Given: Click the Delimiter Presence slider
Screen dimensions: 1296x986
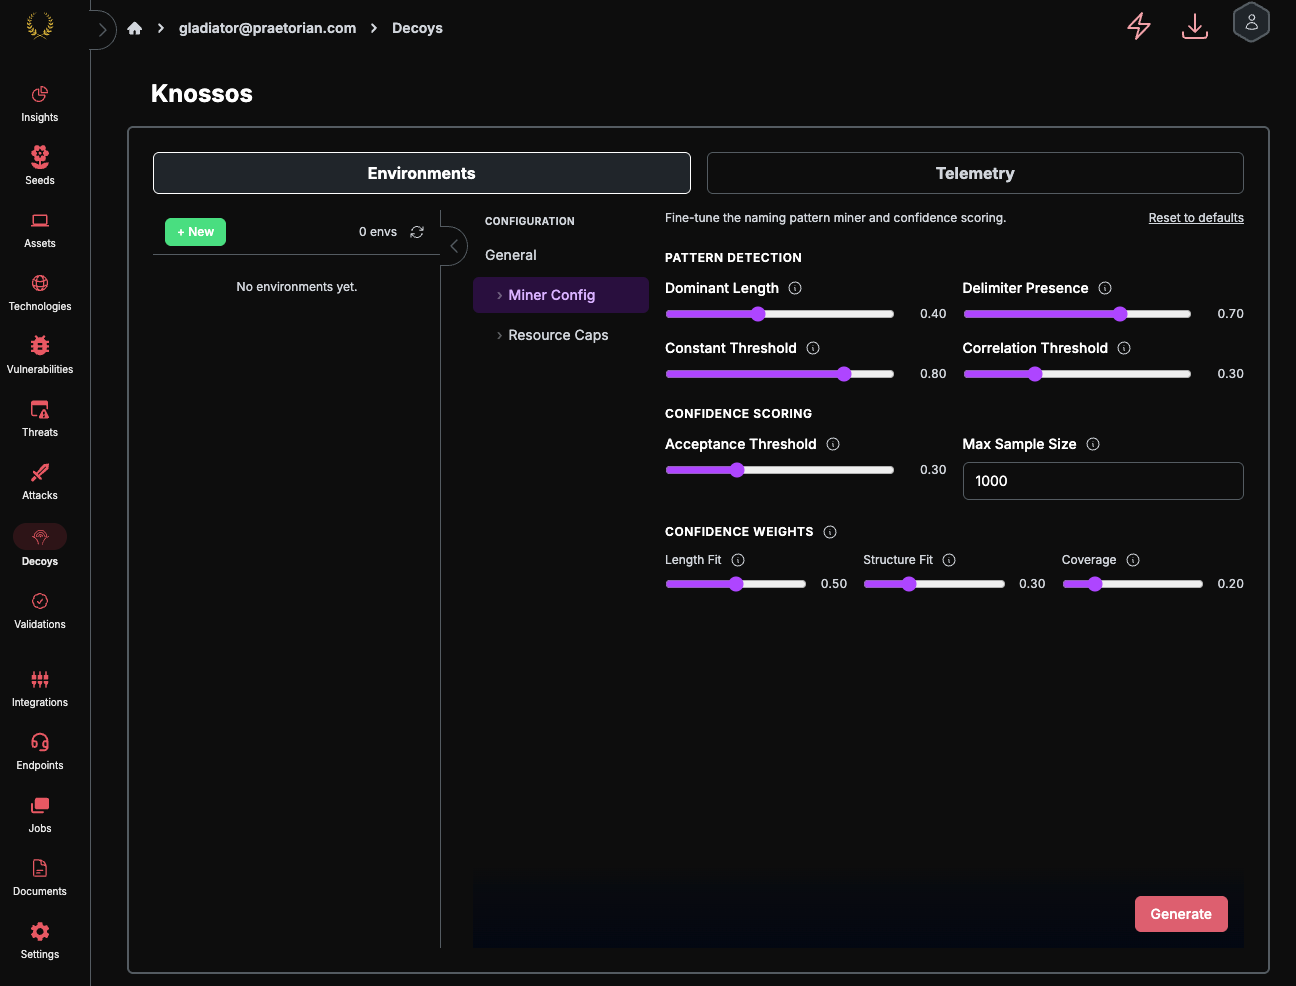Looking at the screenshot, I should tap(1077, 314).
